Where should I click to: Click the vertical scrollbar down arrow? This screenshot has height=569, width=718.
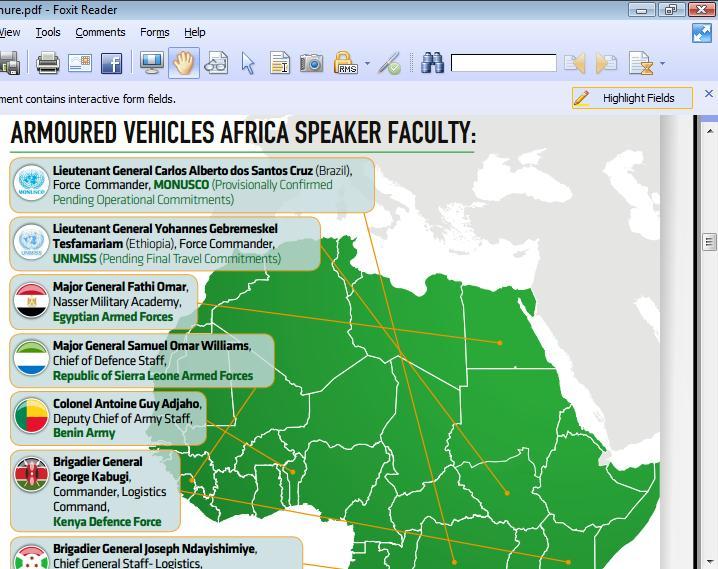pos(709,562)
